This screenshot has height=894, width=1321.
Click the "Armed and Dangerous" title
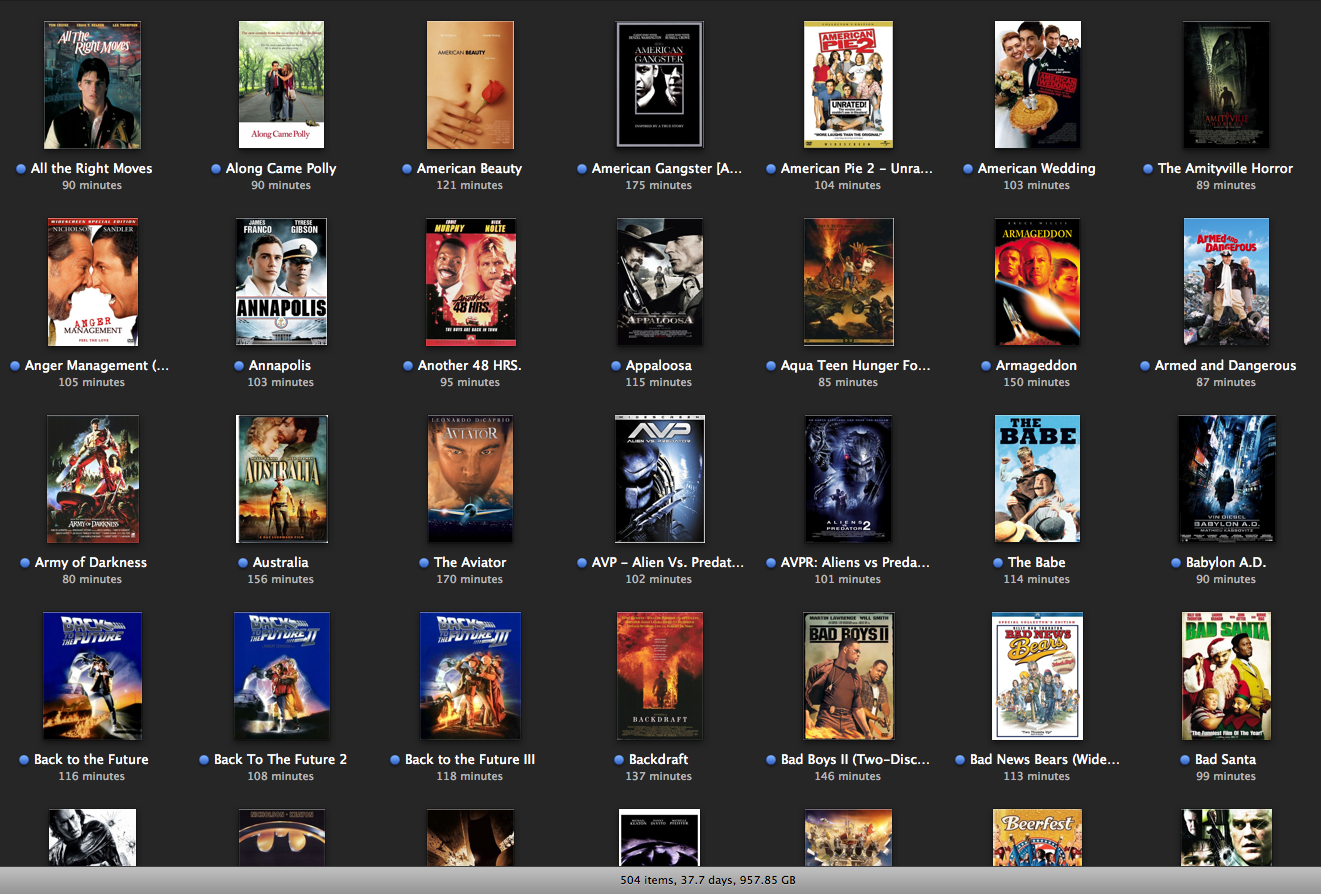coord(1225,365)
